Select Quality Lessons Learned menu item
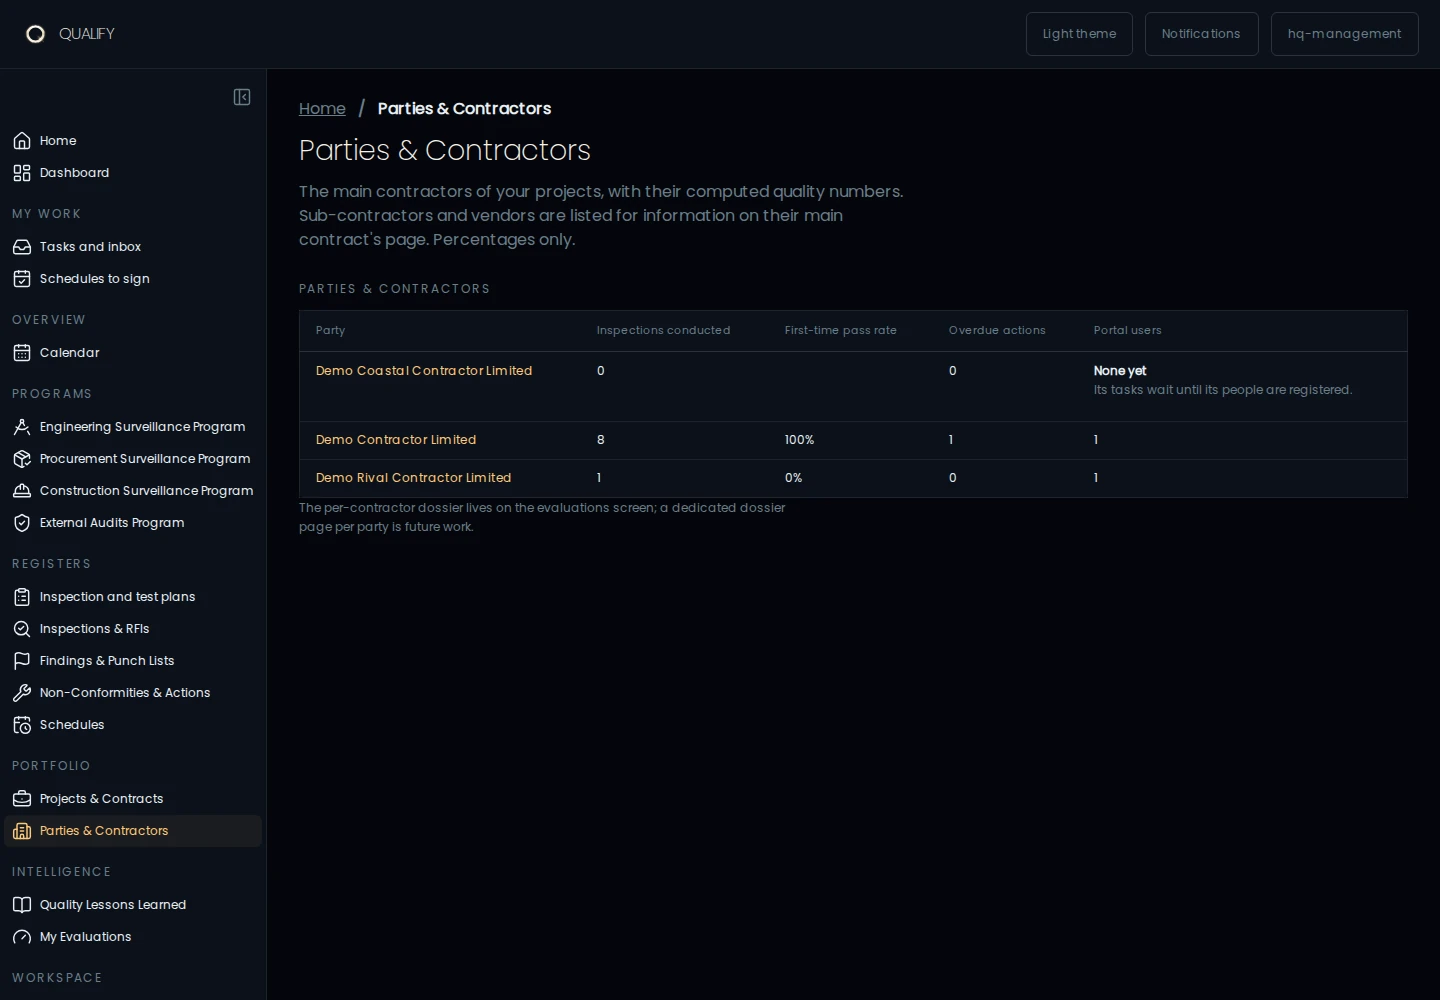Screen dimensions: 1440x1000 coord(133,905)
